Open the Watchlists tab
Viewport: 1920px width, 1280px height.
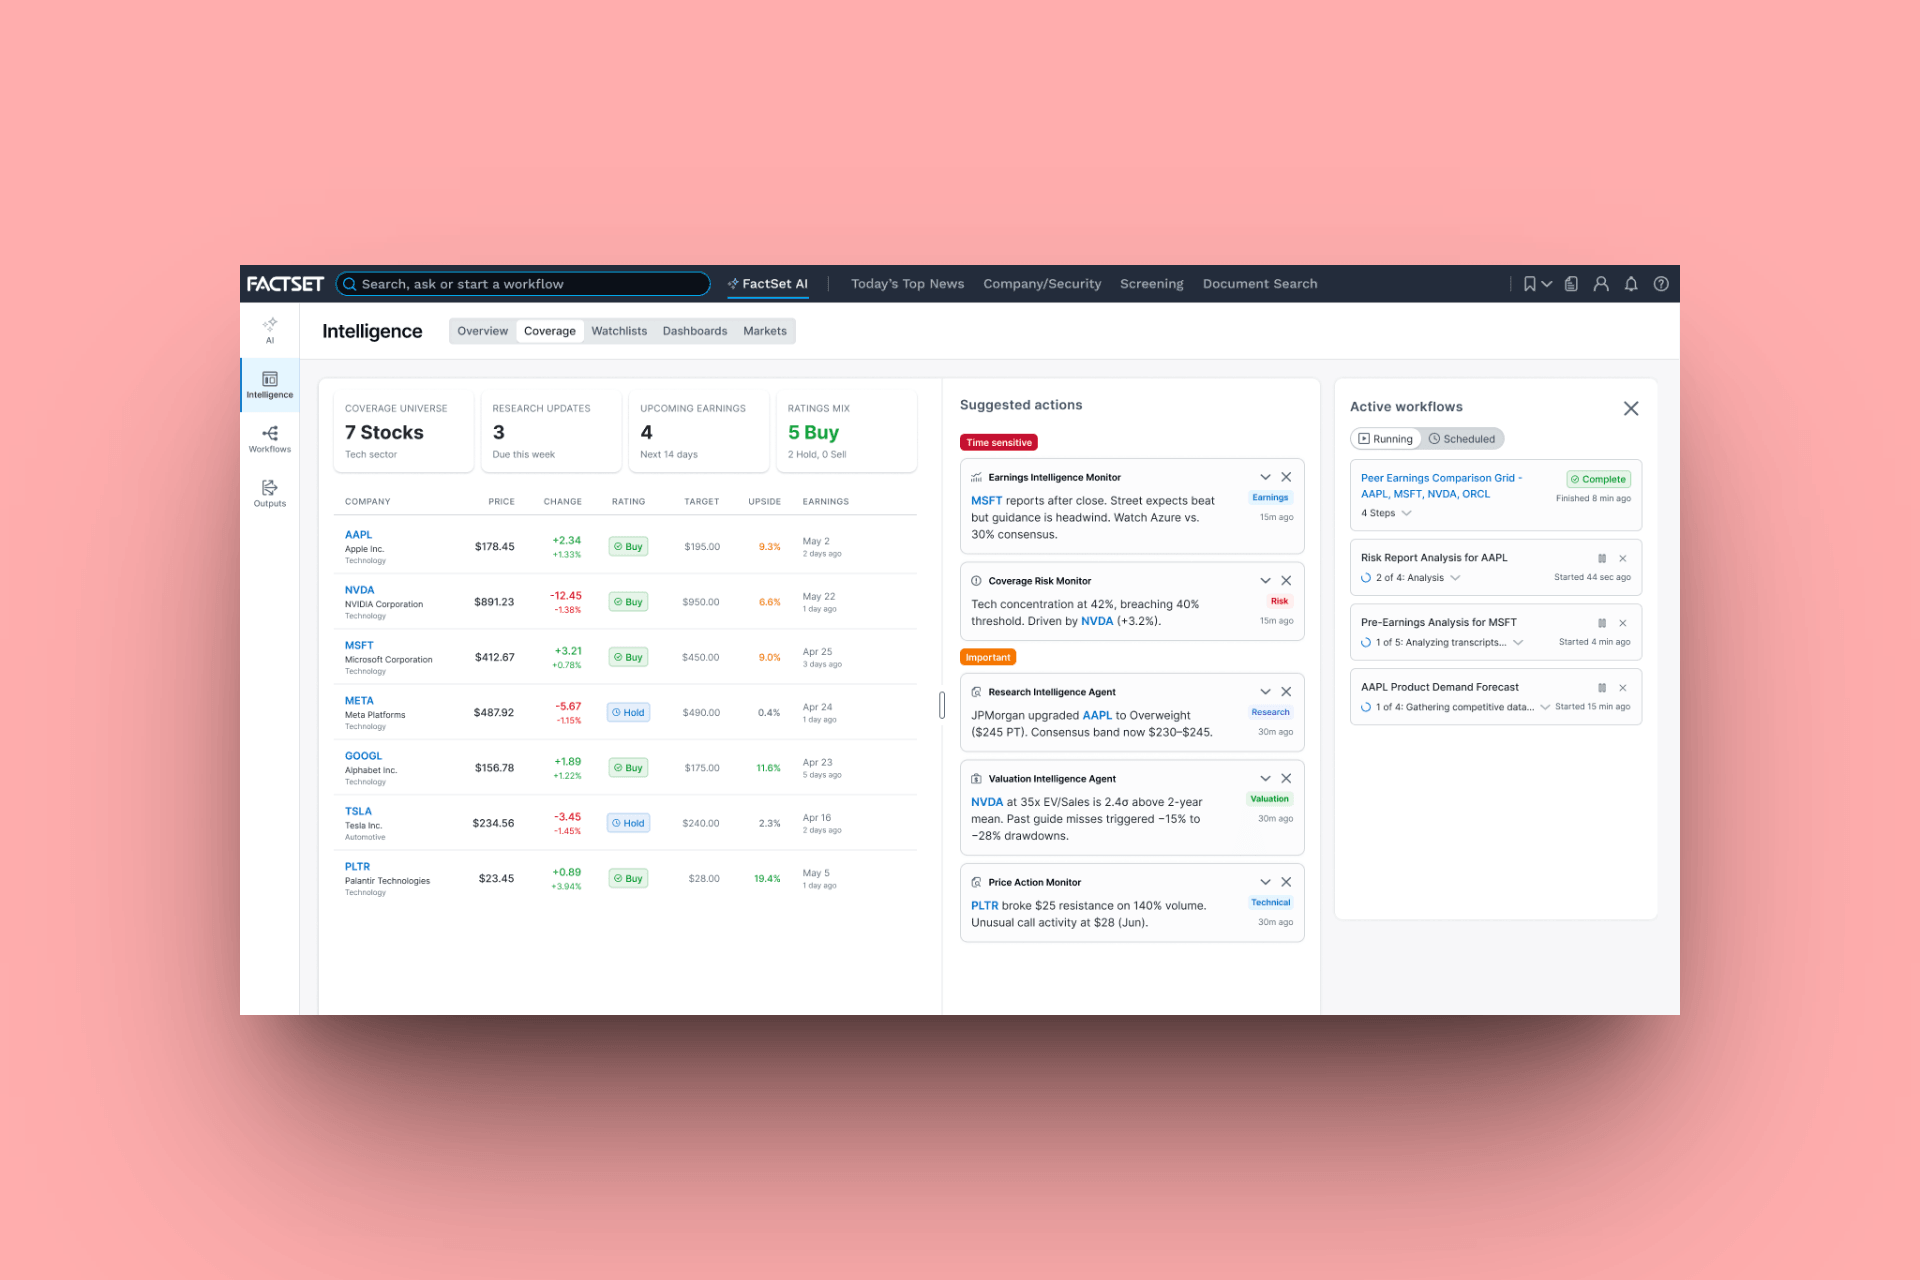[x=619, y=331]
